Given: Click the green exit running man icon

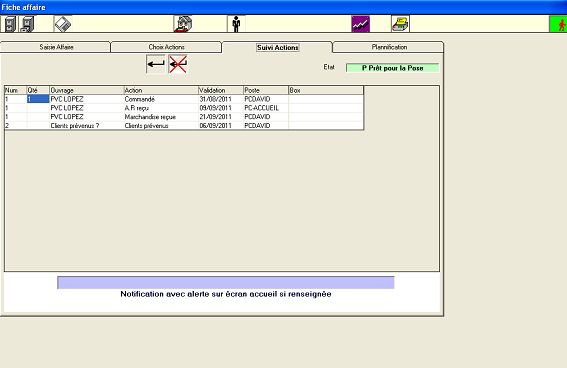Looking at the screenshot, I should point(558,24).
